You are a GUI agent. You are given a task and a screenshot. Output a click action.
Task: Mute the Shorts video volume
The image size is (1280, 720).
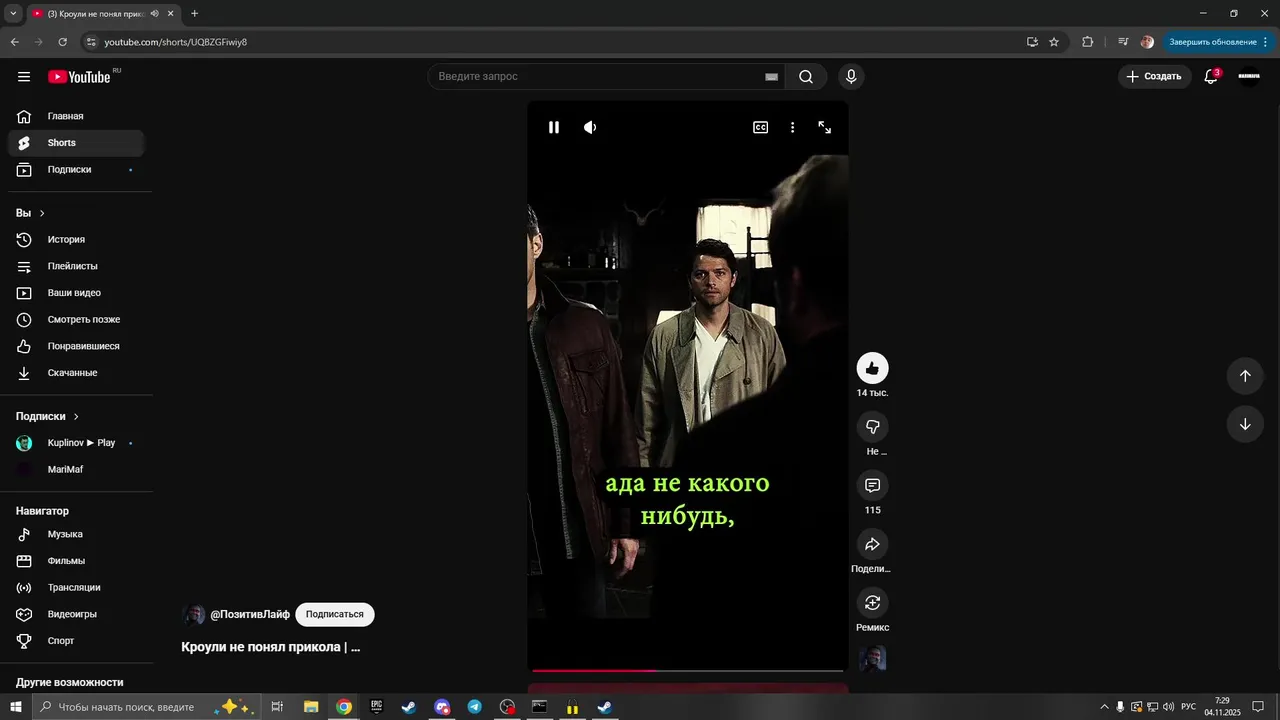click(590, 127)
